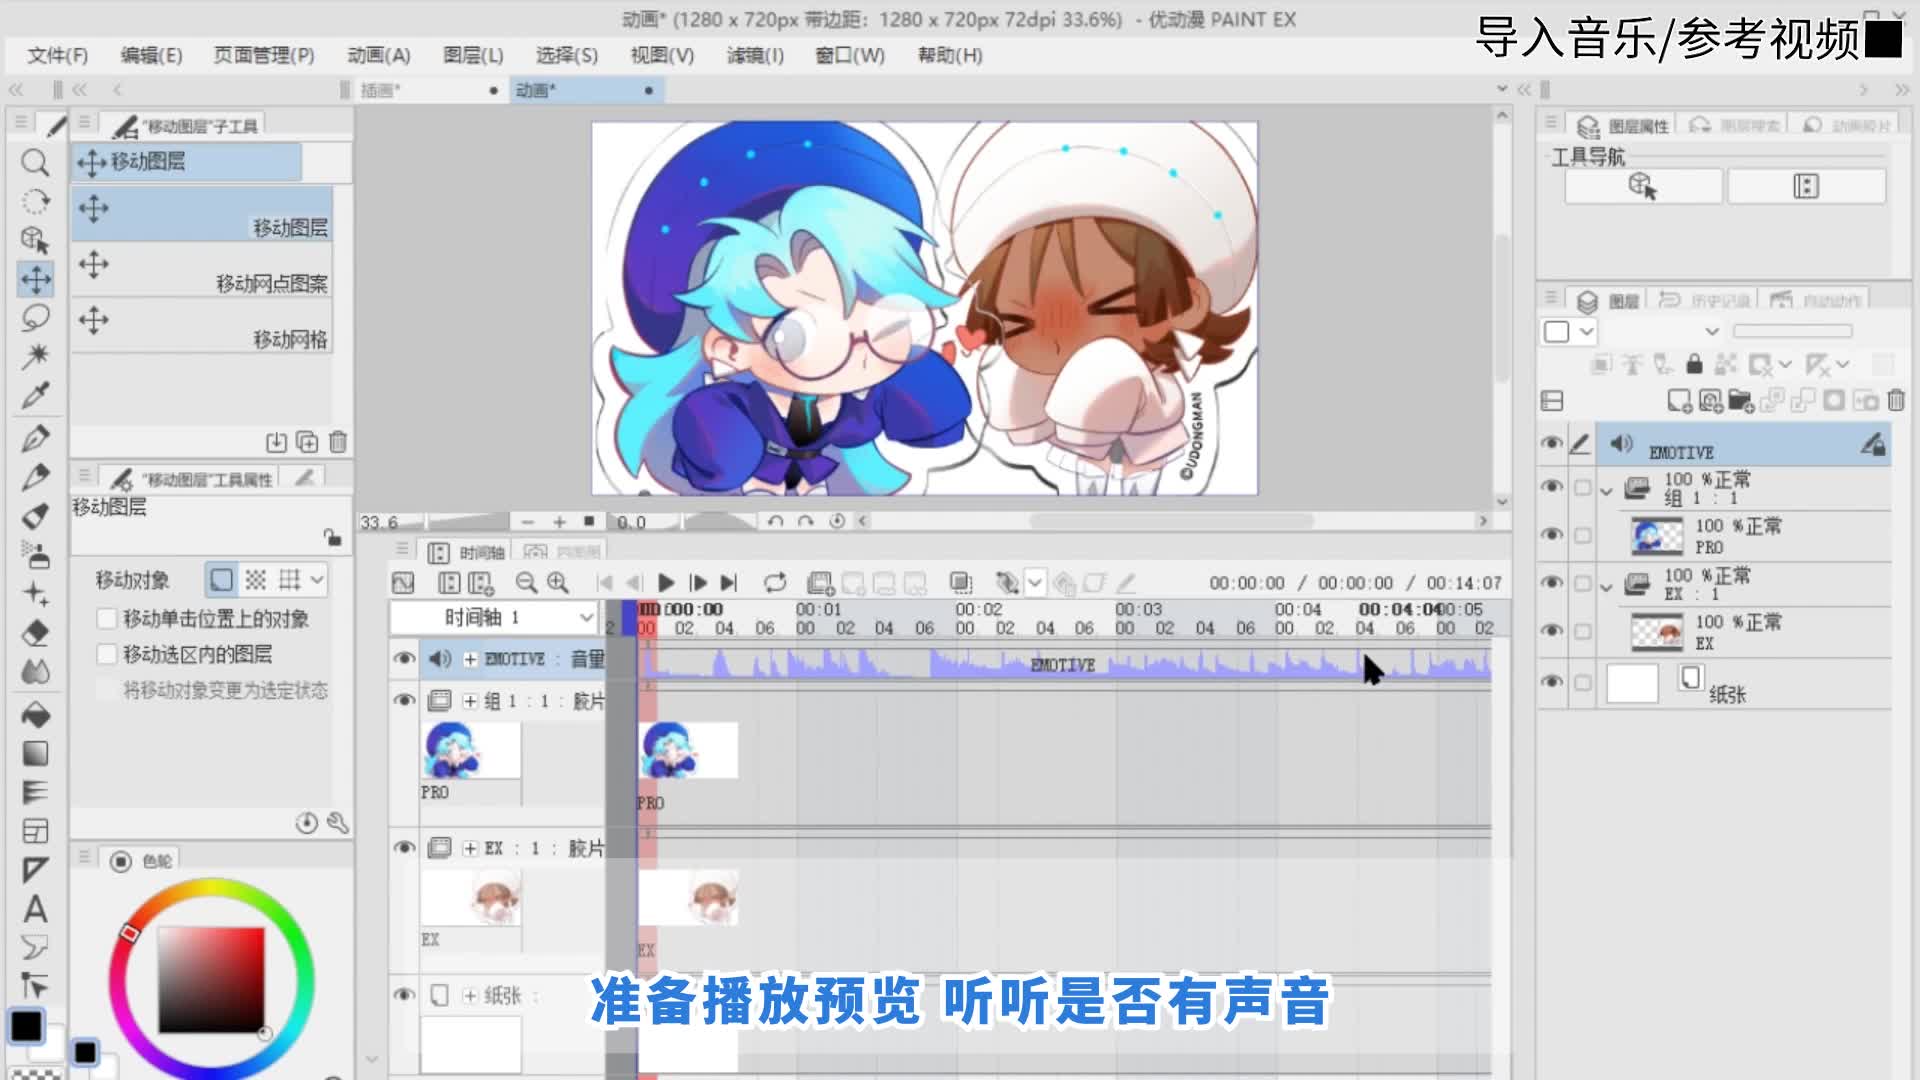
Task: Mute the EMOTIVE track speaker in timeline
Action: (440, 658)
